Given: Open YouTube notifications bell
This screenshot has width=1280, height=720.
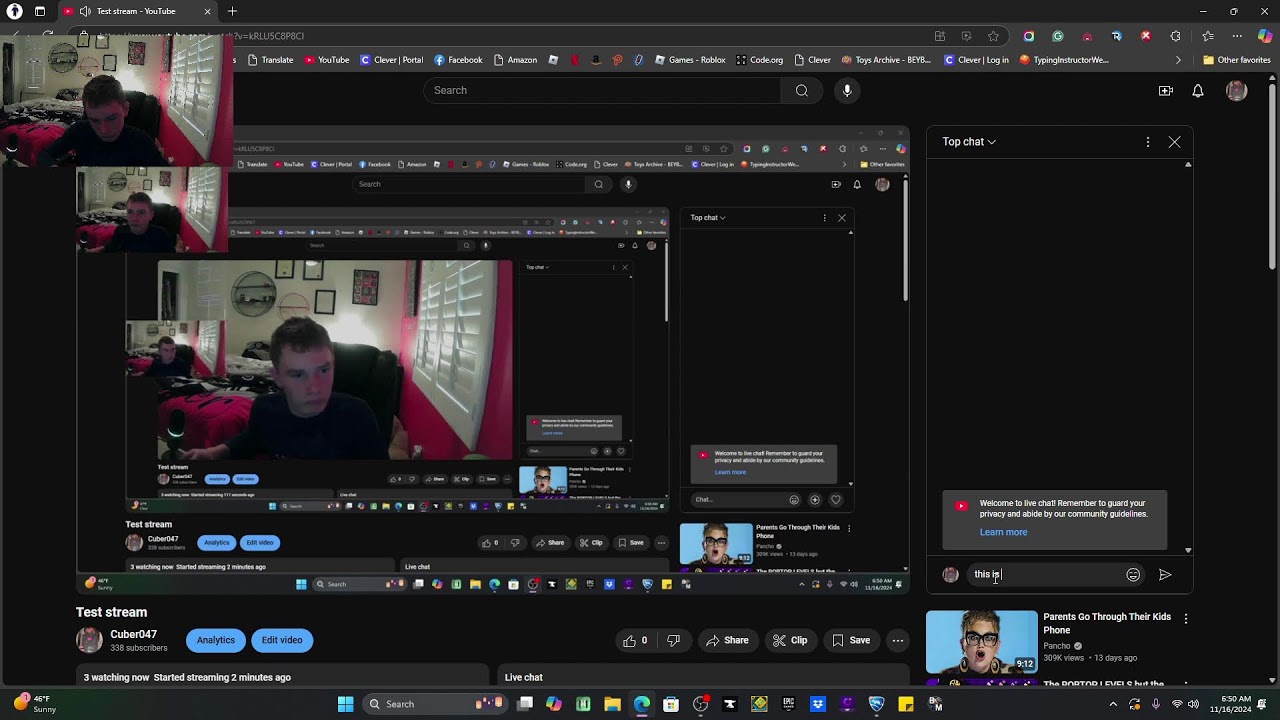Looking at the screenshot, I should (x=1198, y=91).
